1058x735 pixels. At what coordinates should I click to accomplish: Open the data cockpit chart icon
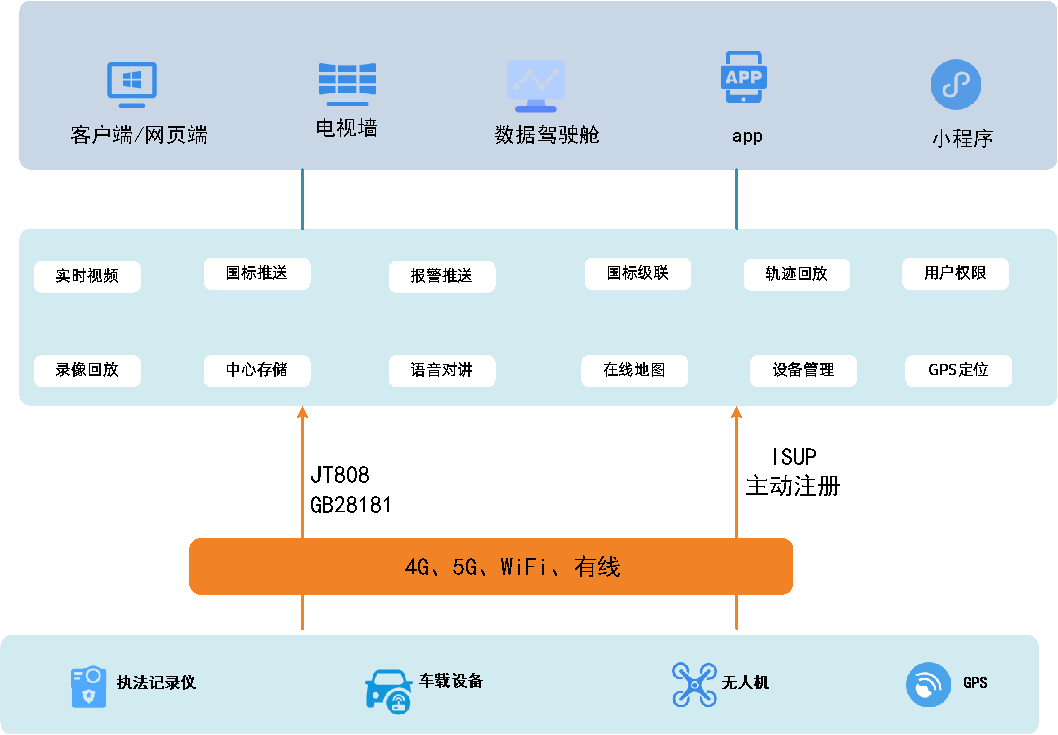[x=536, y=86]
